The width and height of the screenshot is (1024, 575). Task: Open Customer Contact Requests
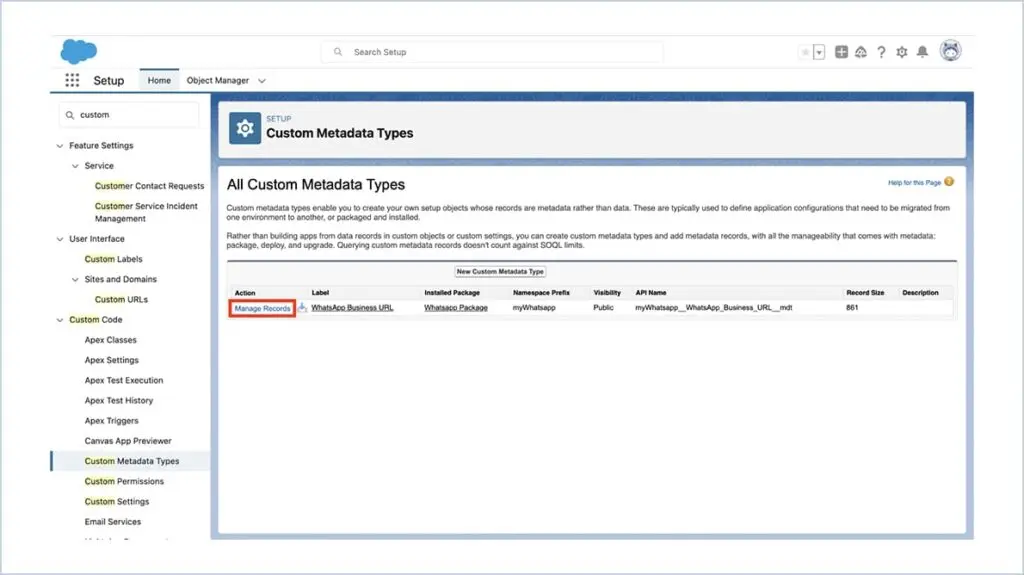coord(150,186)
